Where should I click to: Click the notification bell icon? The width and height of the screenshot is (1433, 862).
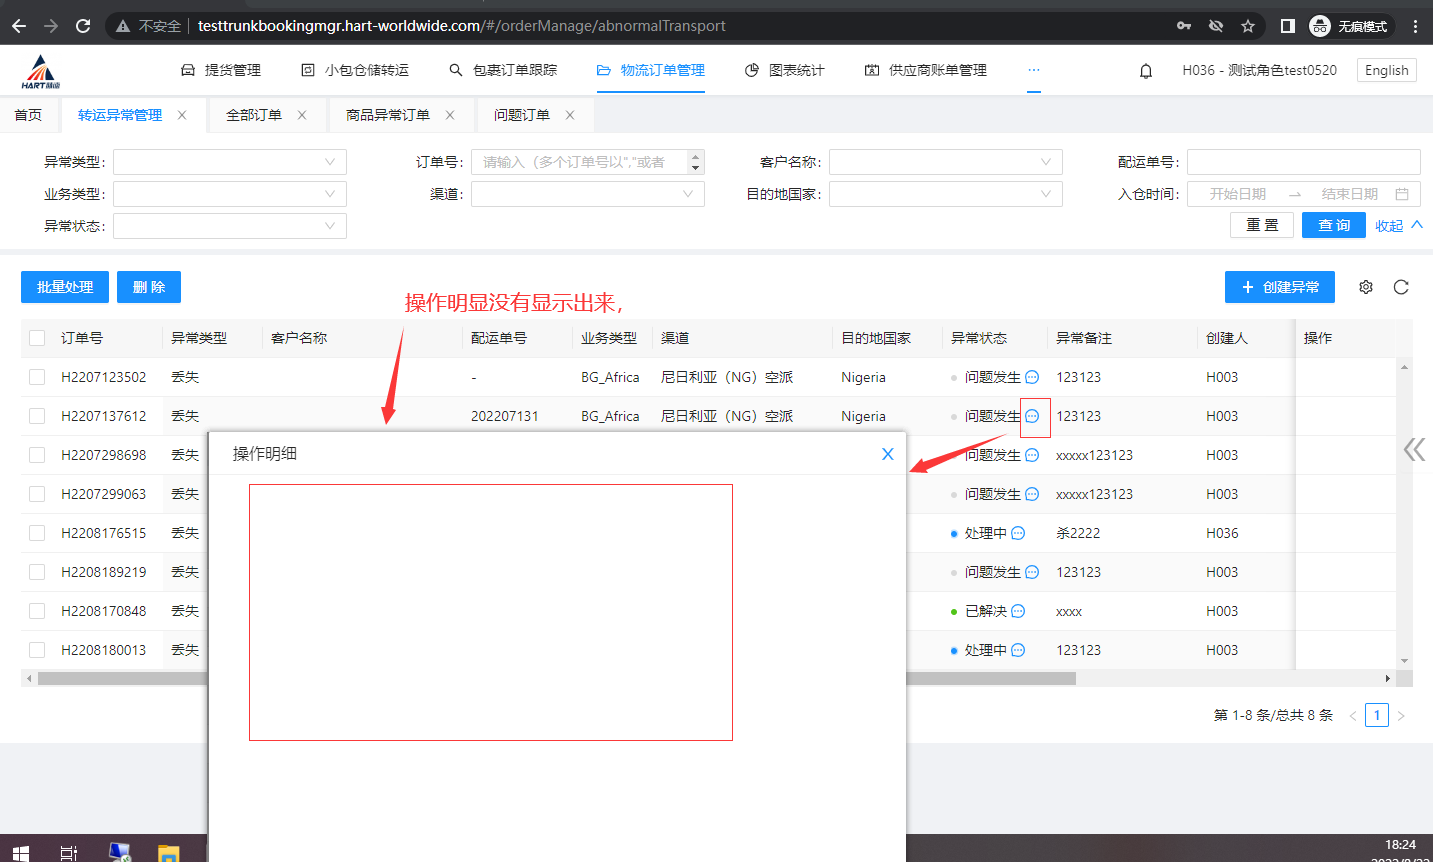click(x=1146, y=71)
